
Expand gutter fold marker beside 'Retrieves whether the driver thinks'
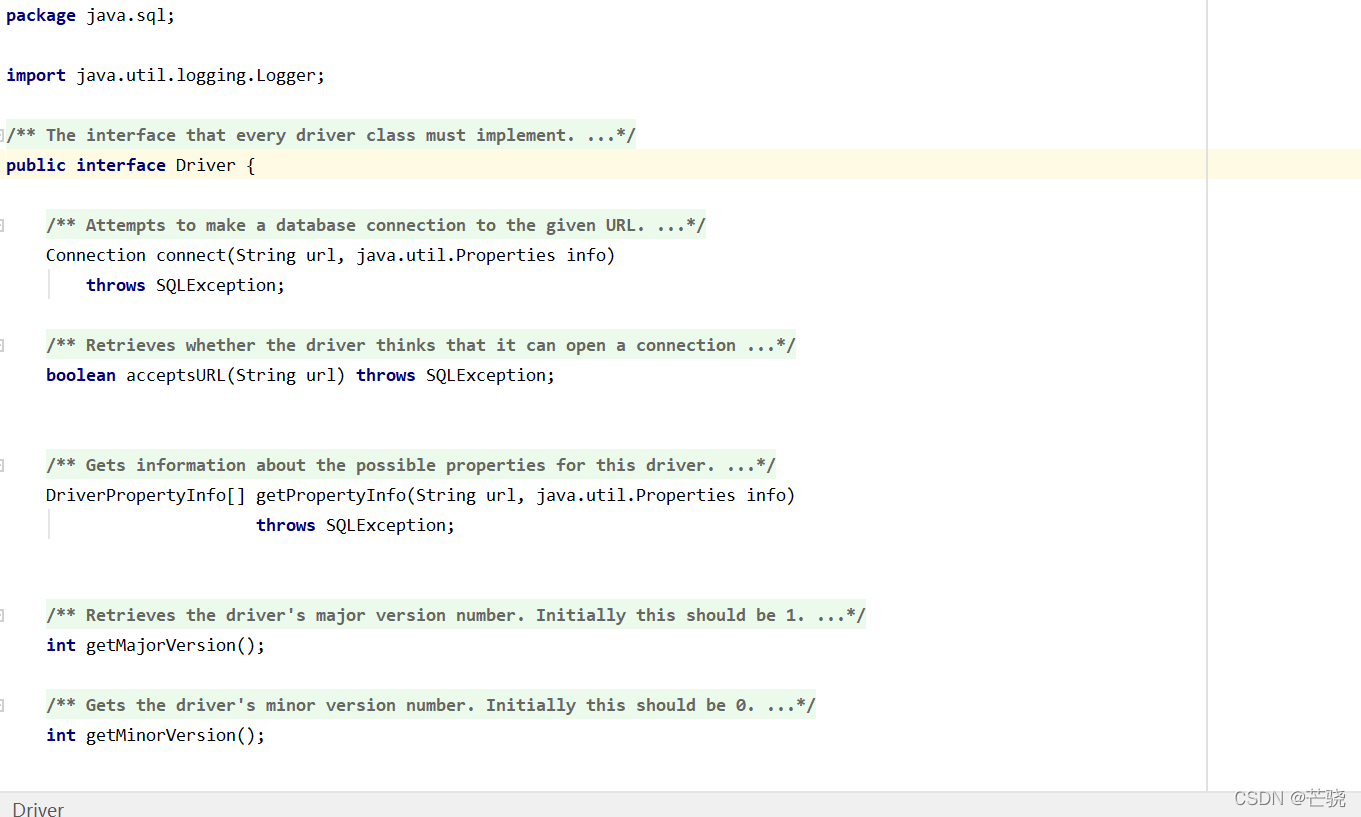click(x=2, y=345)
